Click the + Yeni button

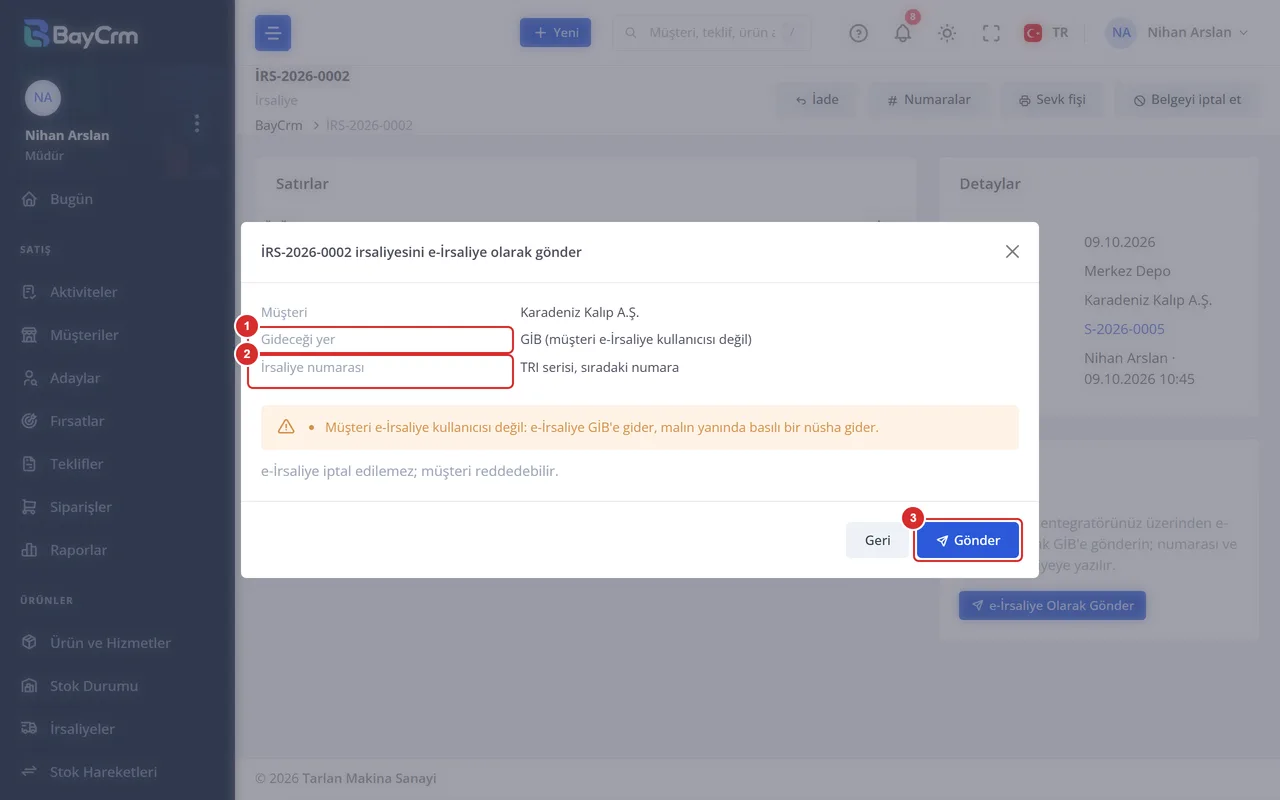coord(556,32)
